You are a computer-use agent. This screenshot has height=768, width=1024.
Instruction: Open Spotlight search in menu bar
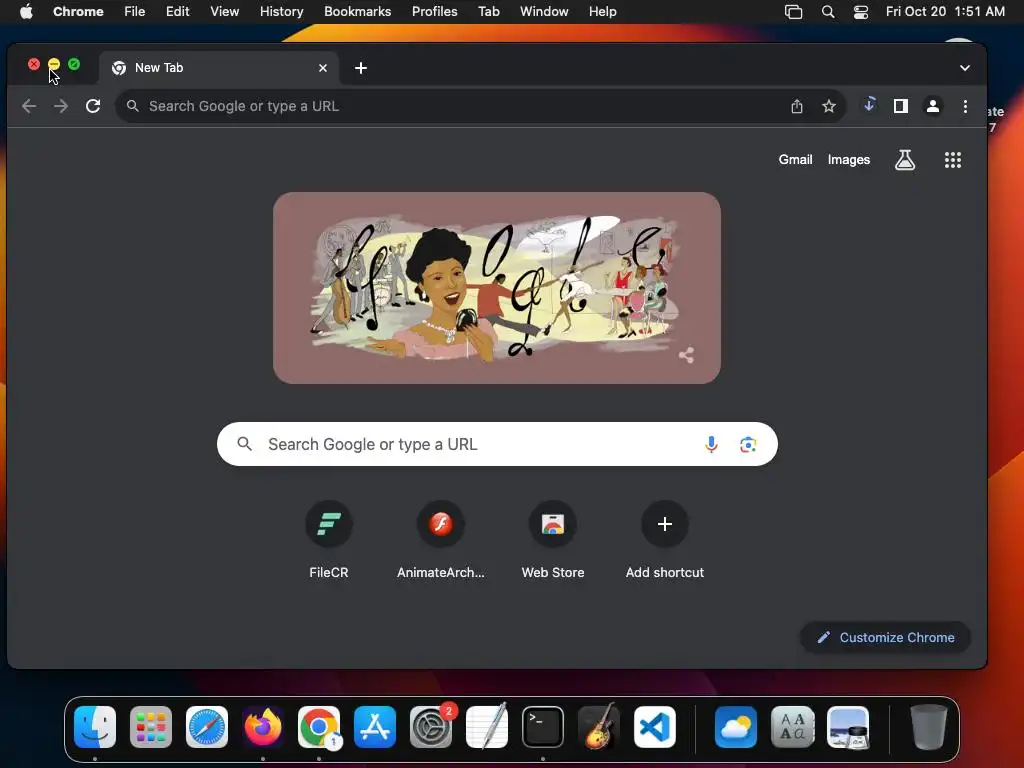827,11
